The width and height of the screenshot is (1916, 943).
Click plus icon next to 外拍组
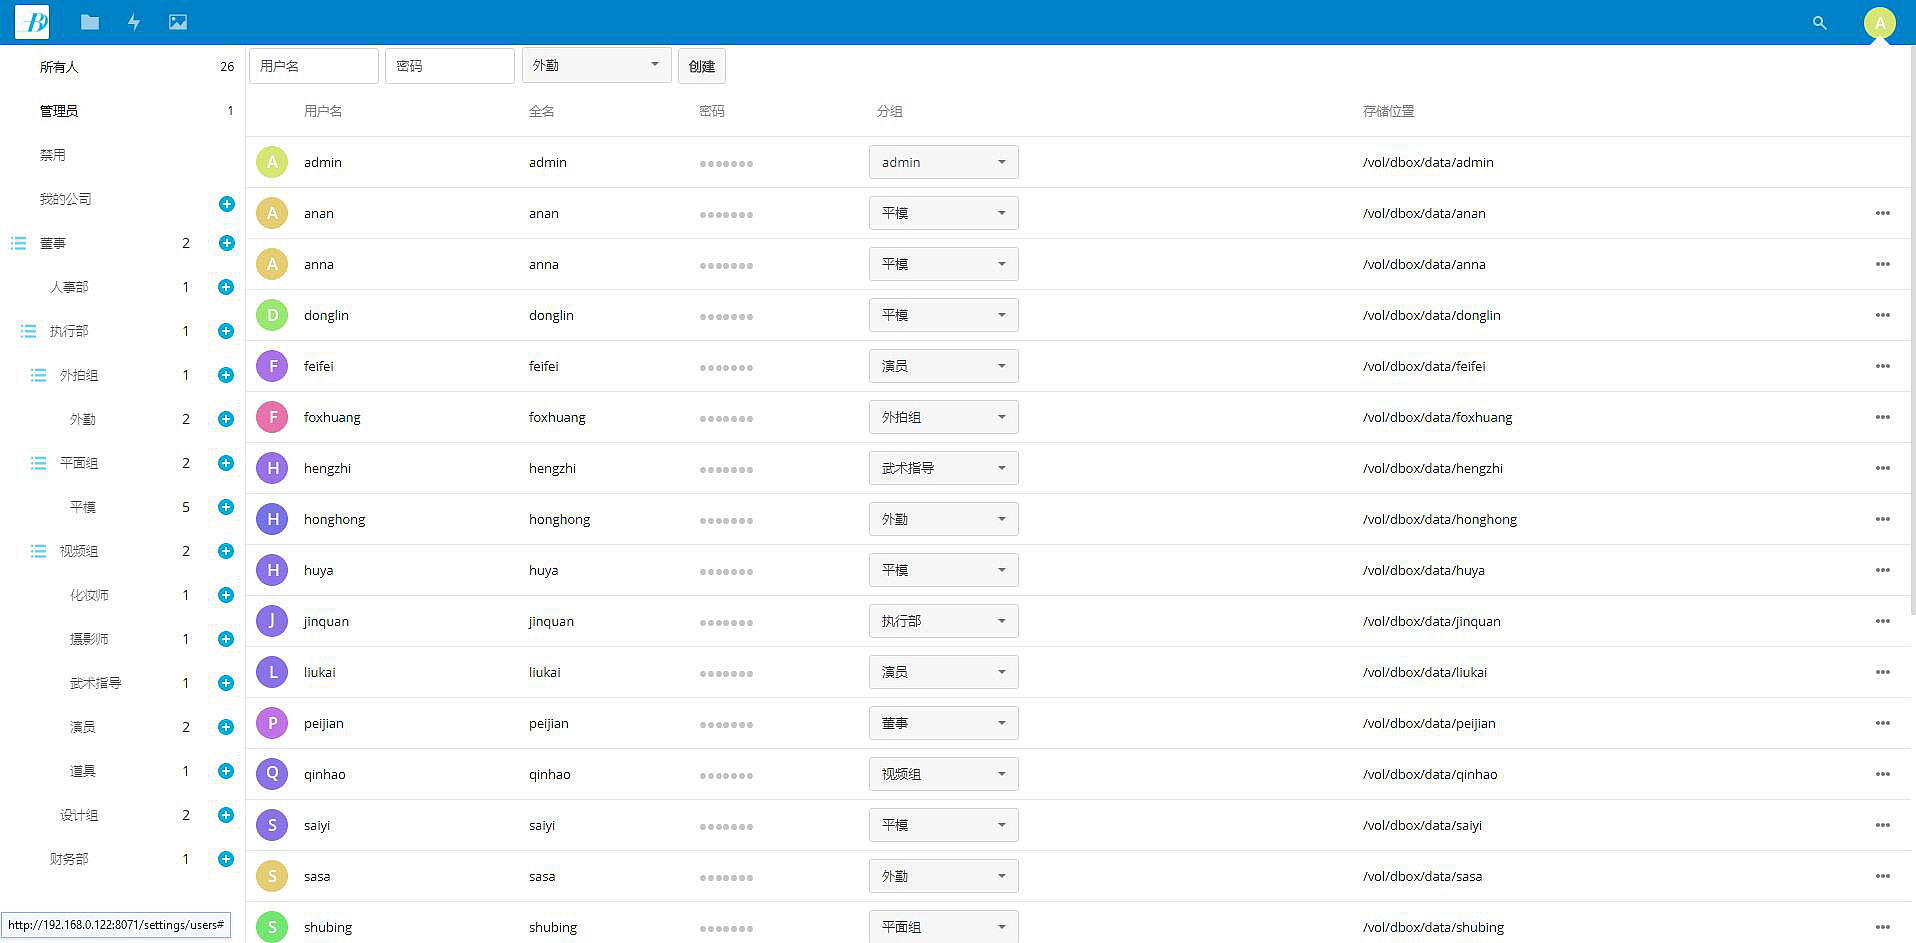pyautogui.click(x=226, y=375)
